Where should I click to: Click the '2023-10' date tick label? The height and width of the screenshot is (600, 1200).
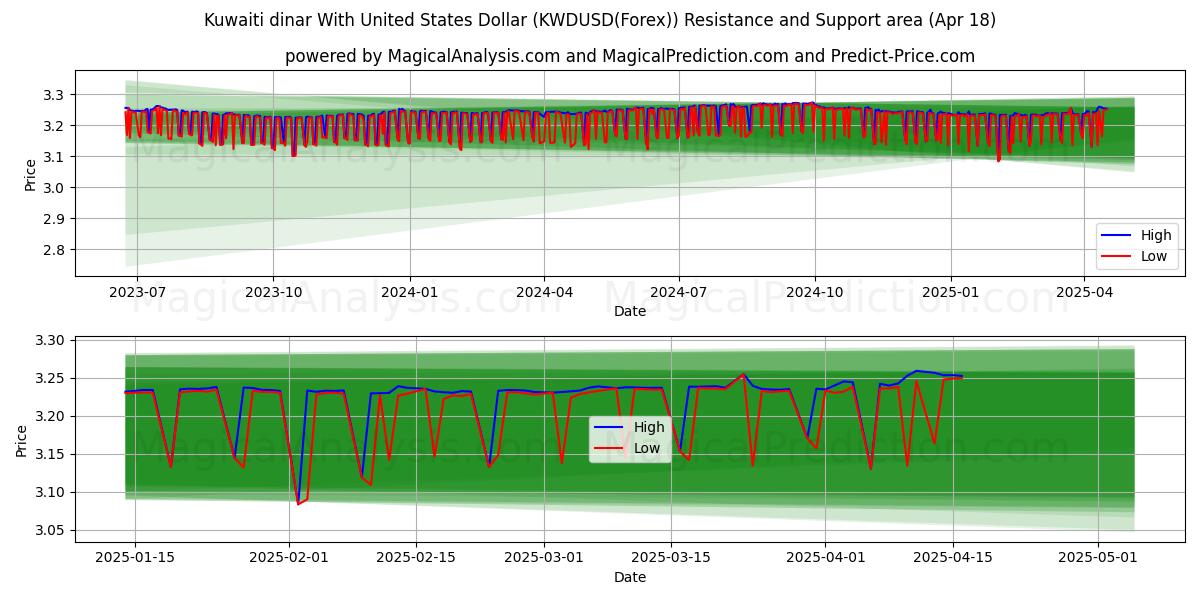(x=273, y=292)
